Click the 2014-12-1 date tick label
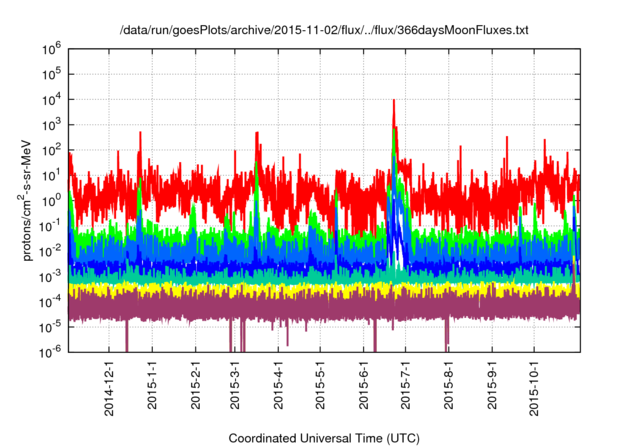The image size is (640, 448). point(109,389)
